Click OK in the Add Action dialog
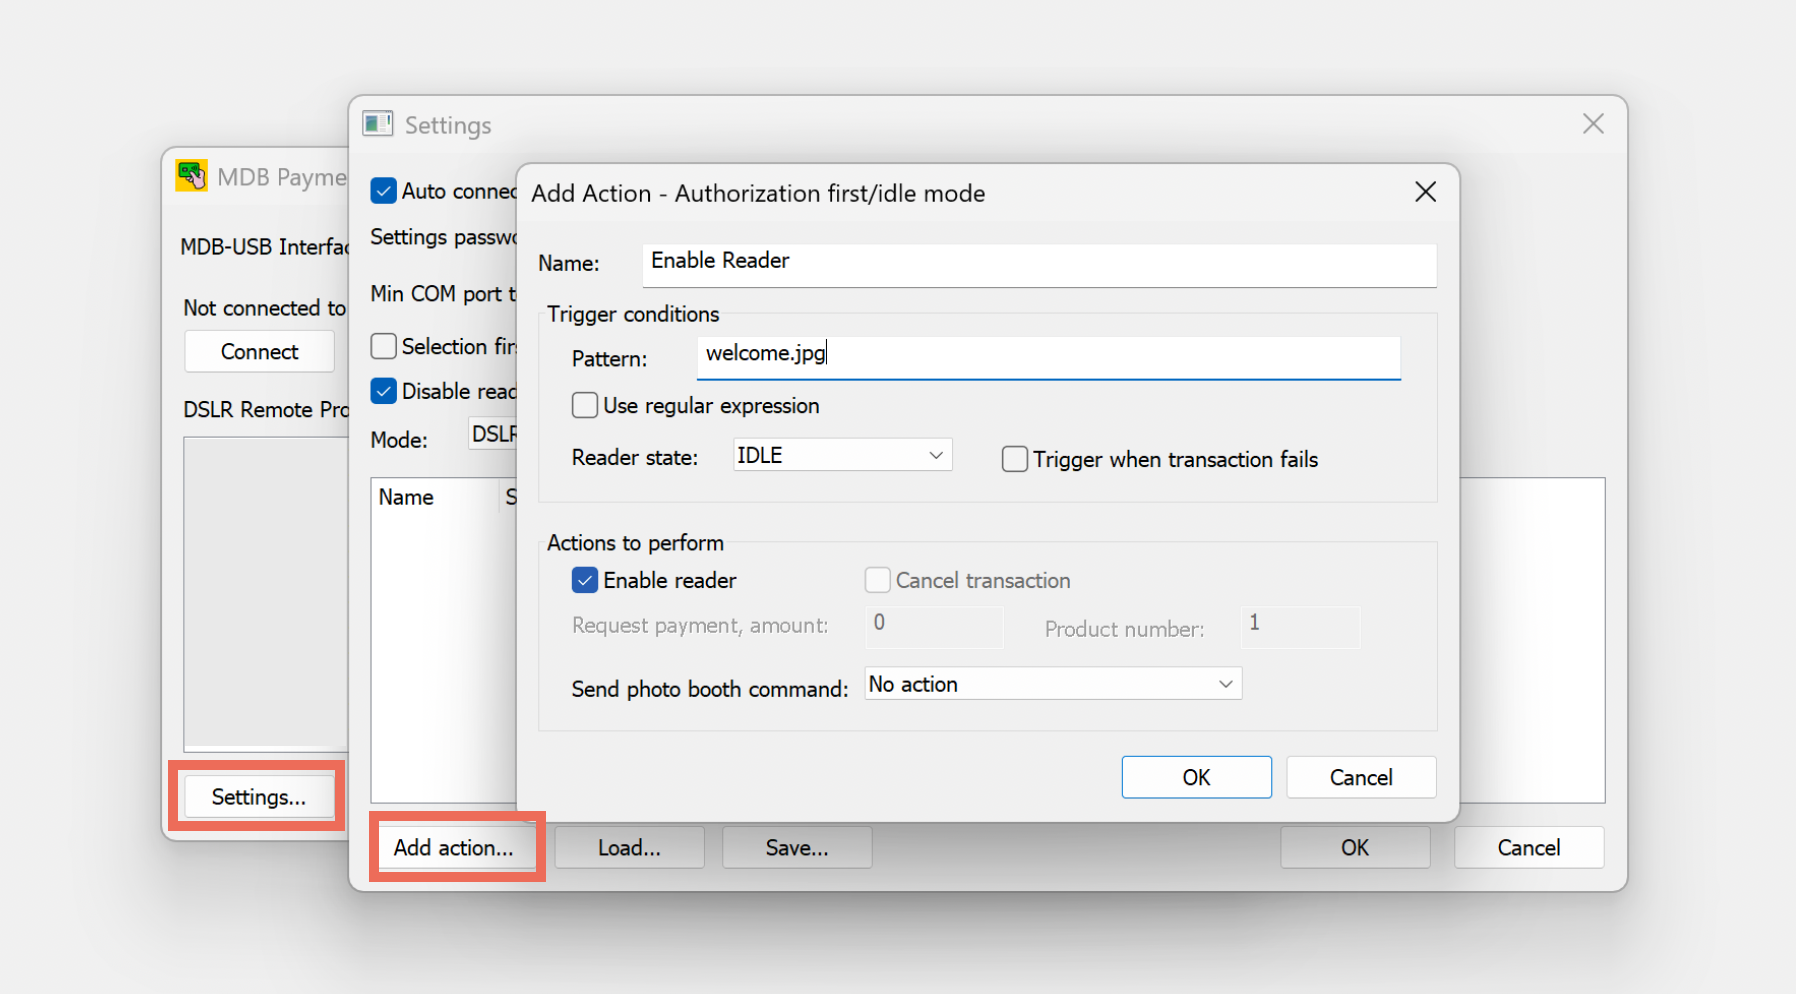This screenshot has width=1796, height=994. [1196, 778]
